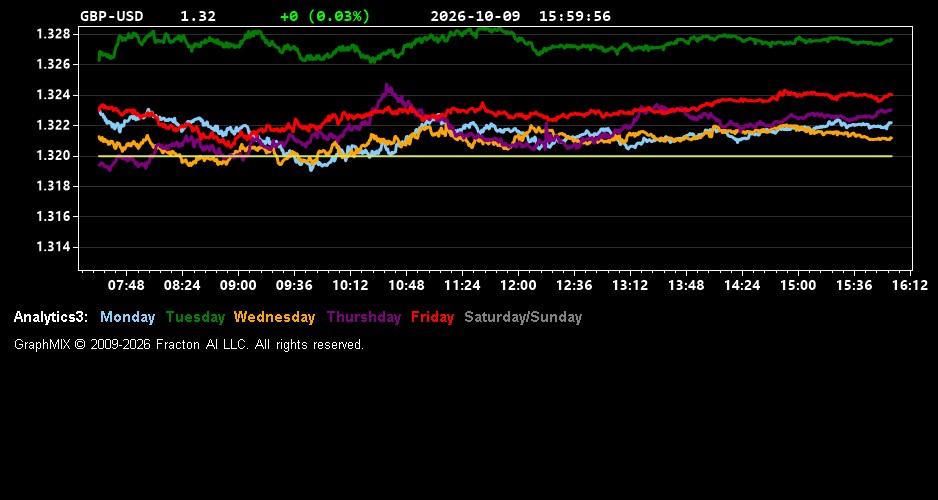Select the Saturday/Sunday legend label

(523, 317)
